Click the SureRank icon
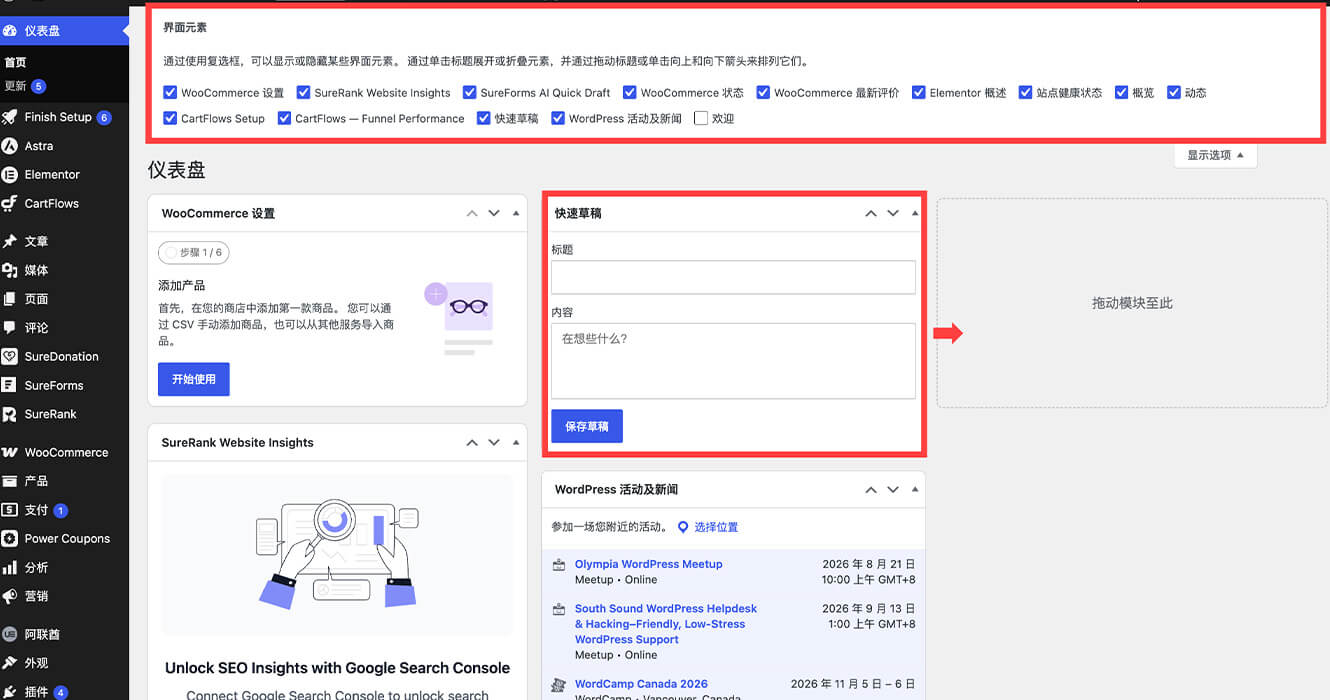1330x700 pixels. 10,414
